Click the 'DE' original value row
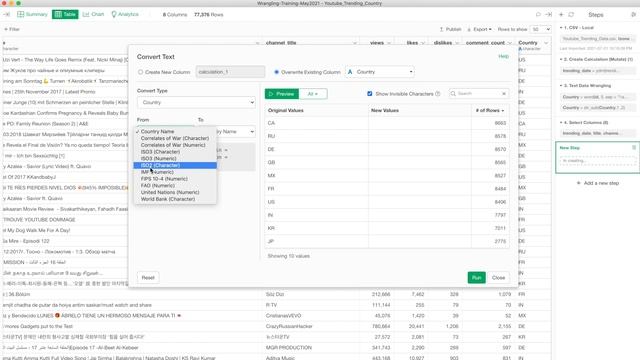 click(x=387, y=149)
